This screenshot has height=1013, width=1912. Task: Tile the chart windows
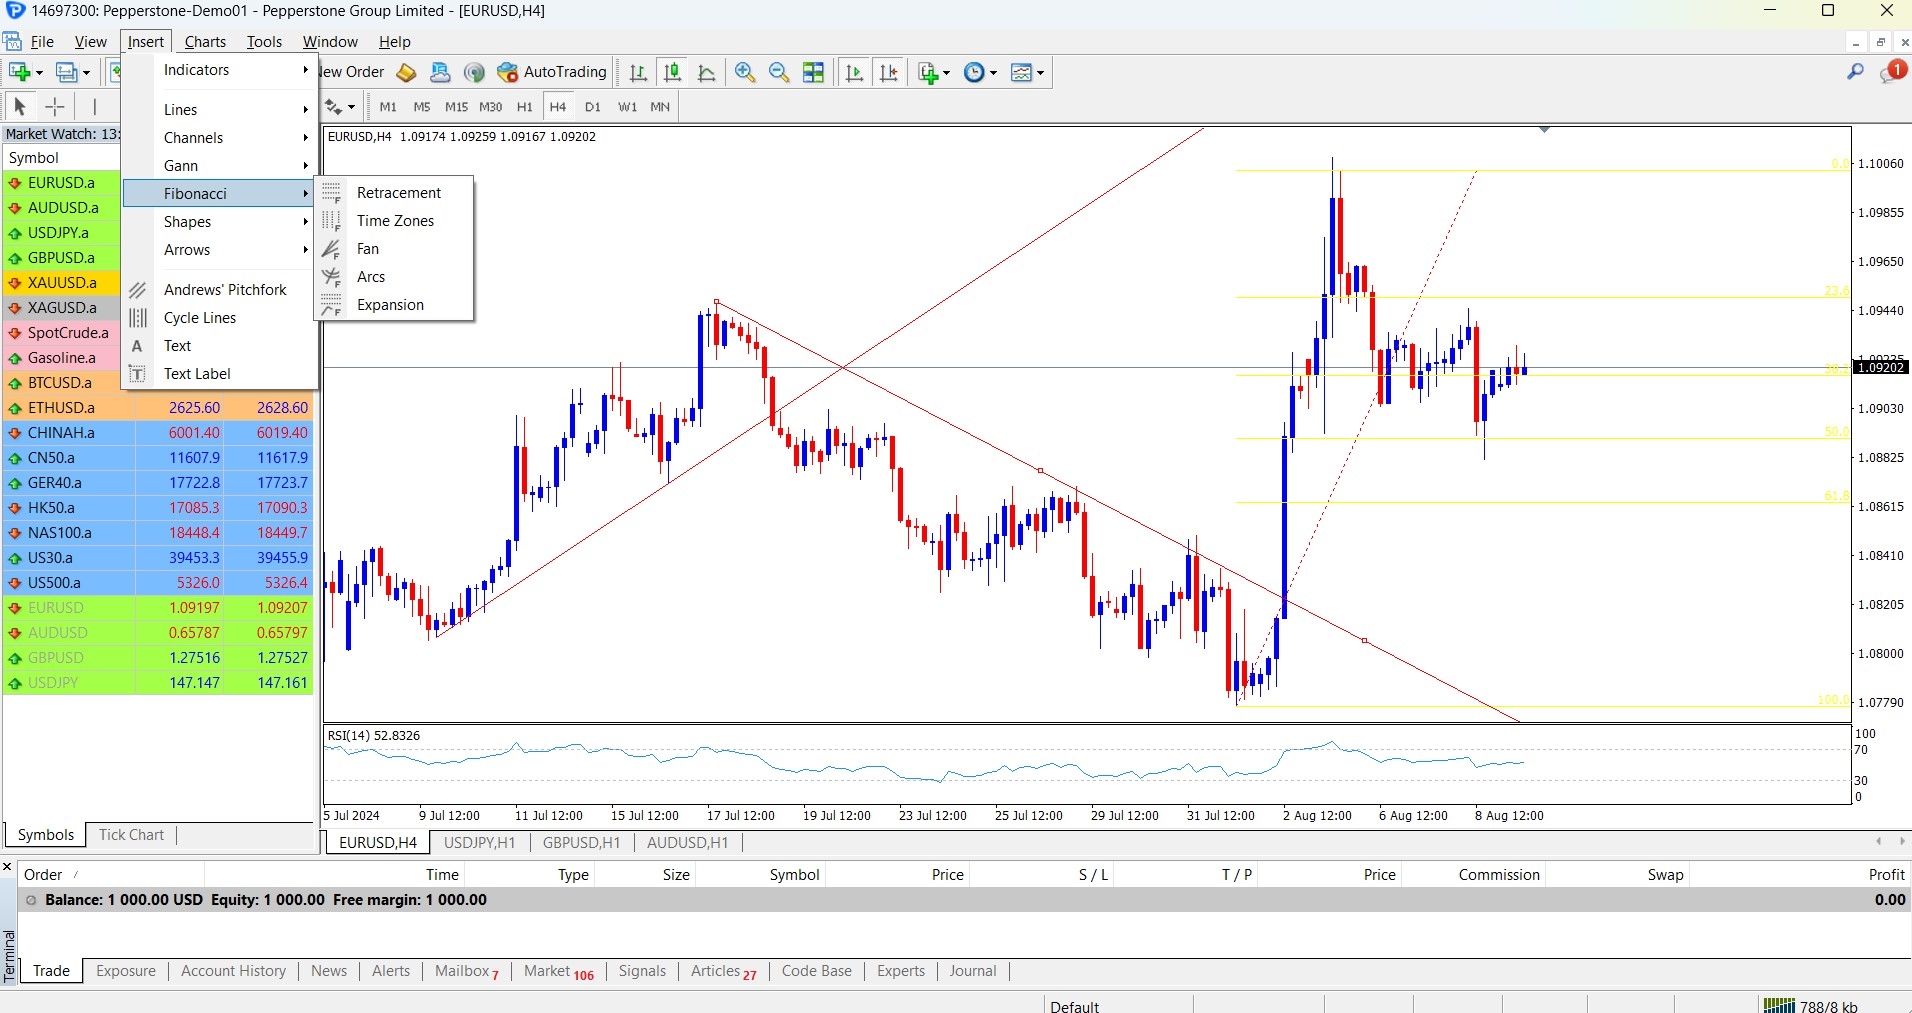click(x=815, y=72)
